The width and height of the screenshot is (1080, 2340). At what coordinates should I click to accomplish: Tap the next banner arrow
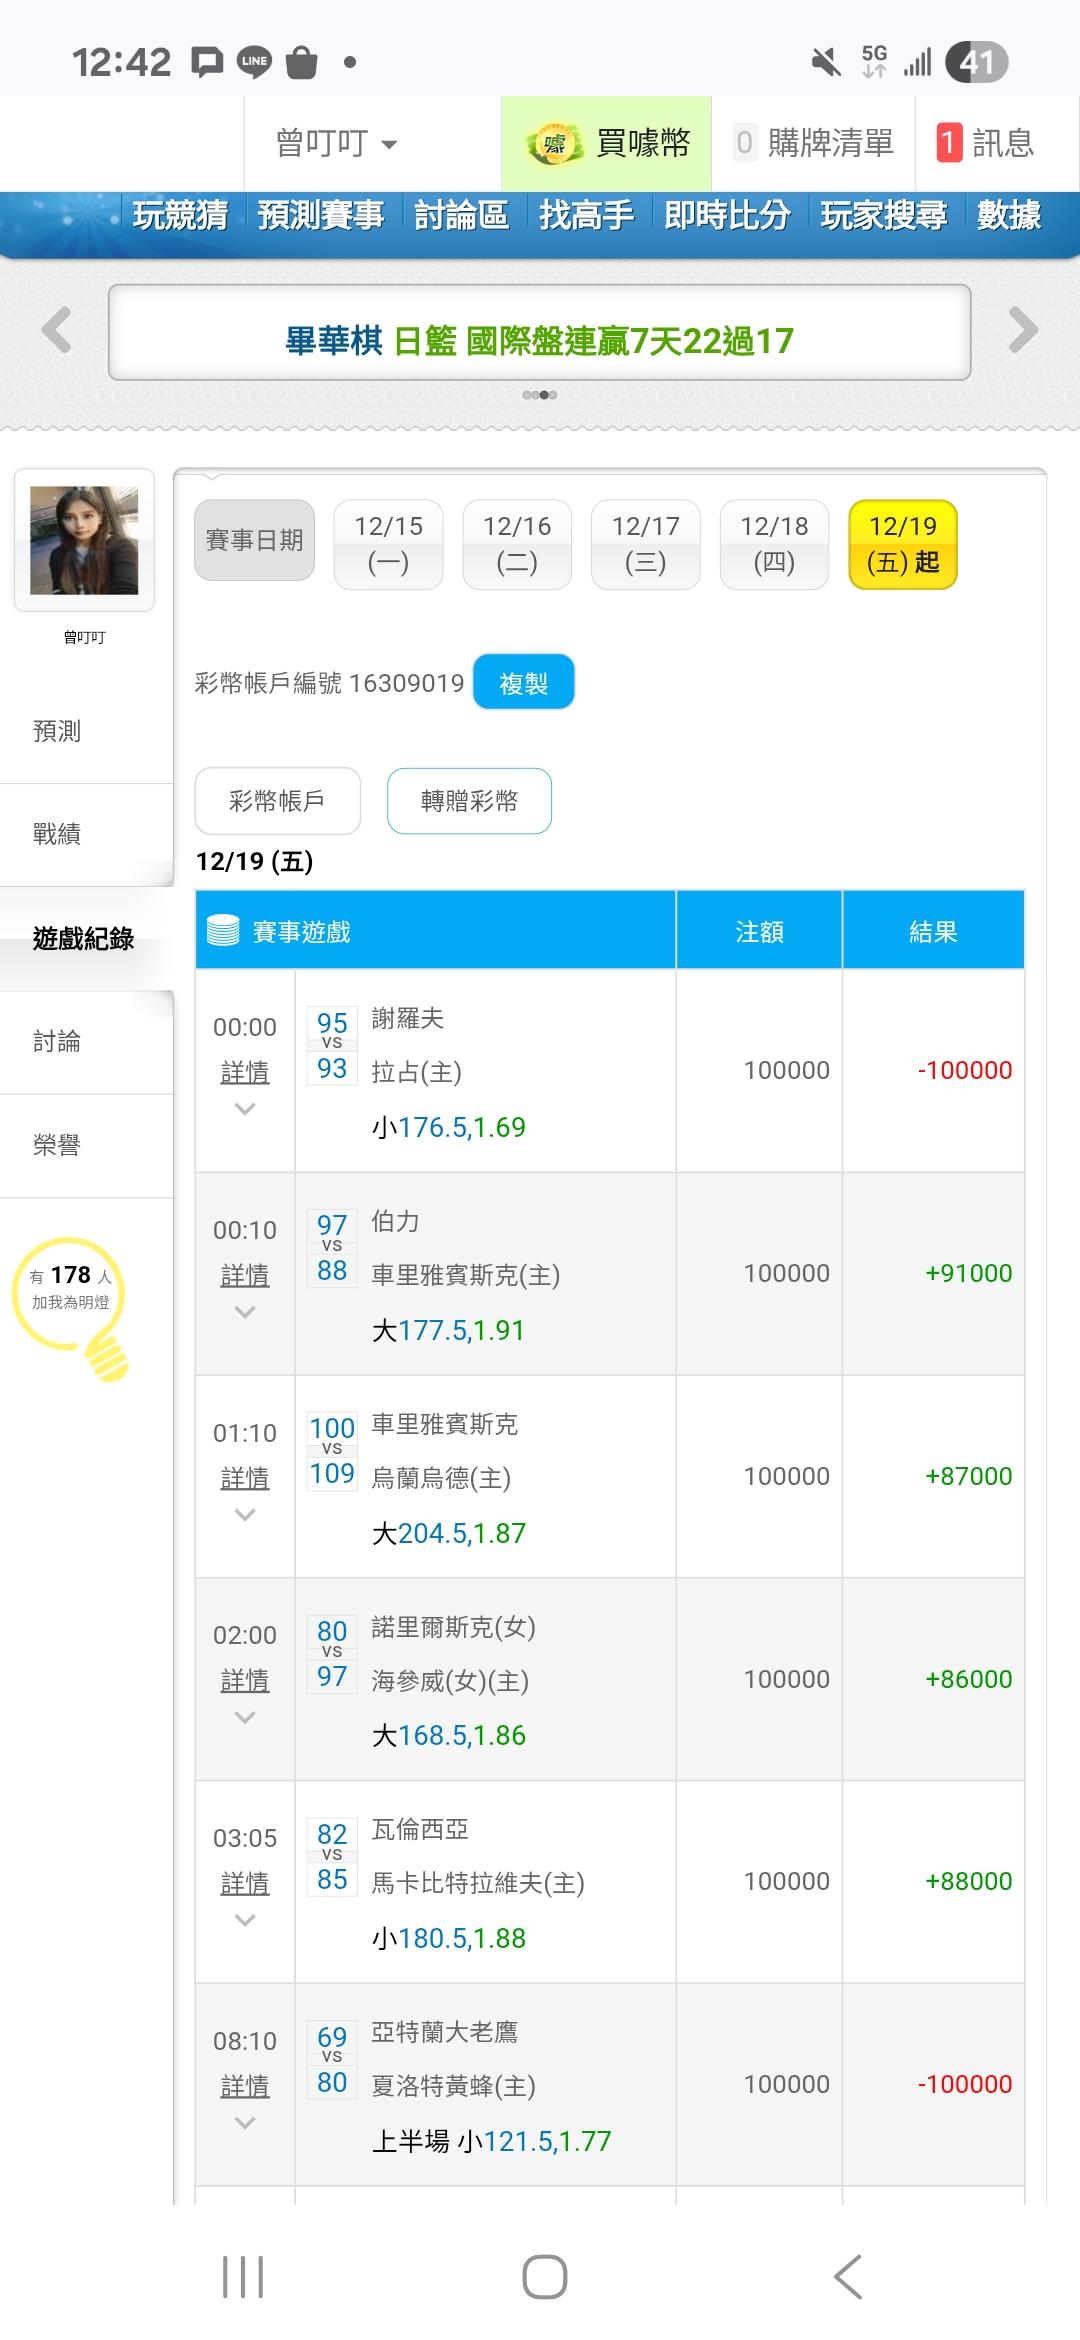1022,331
